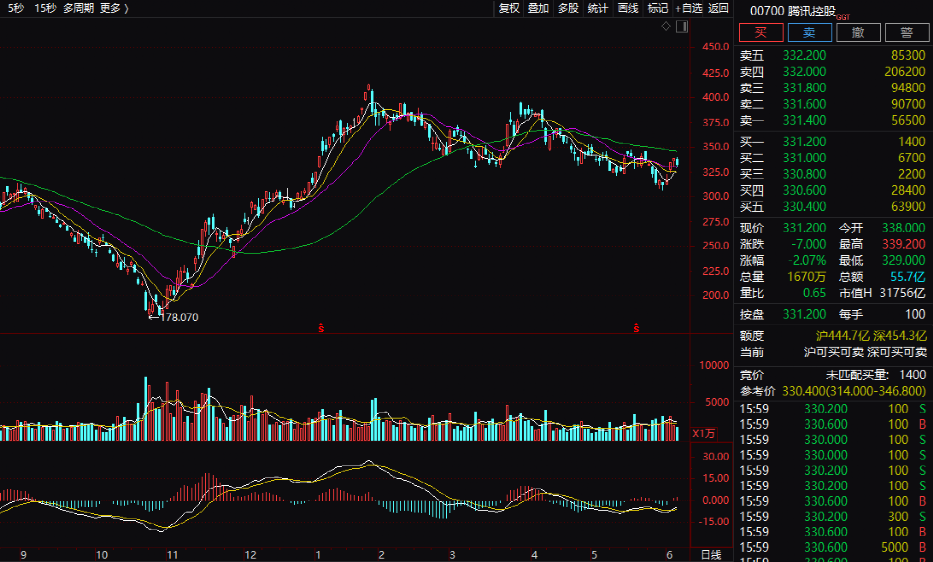
Task: Open the 多周期 multi-period selector
Action: coord(78,8)
